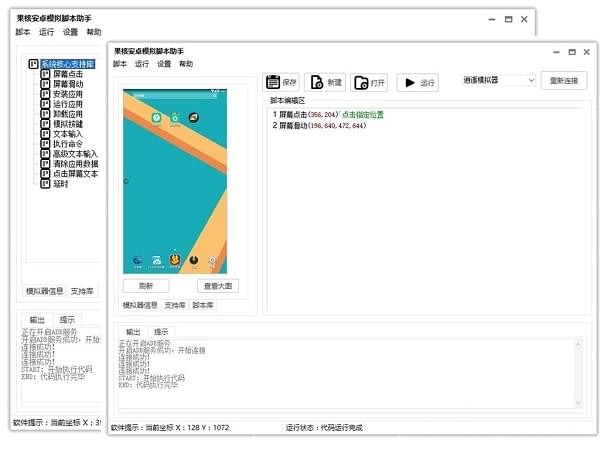Switch to the 提示 tab in the back window

point(67,320)
